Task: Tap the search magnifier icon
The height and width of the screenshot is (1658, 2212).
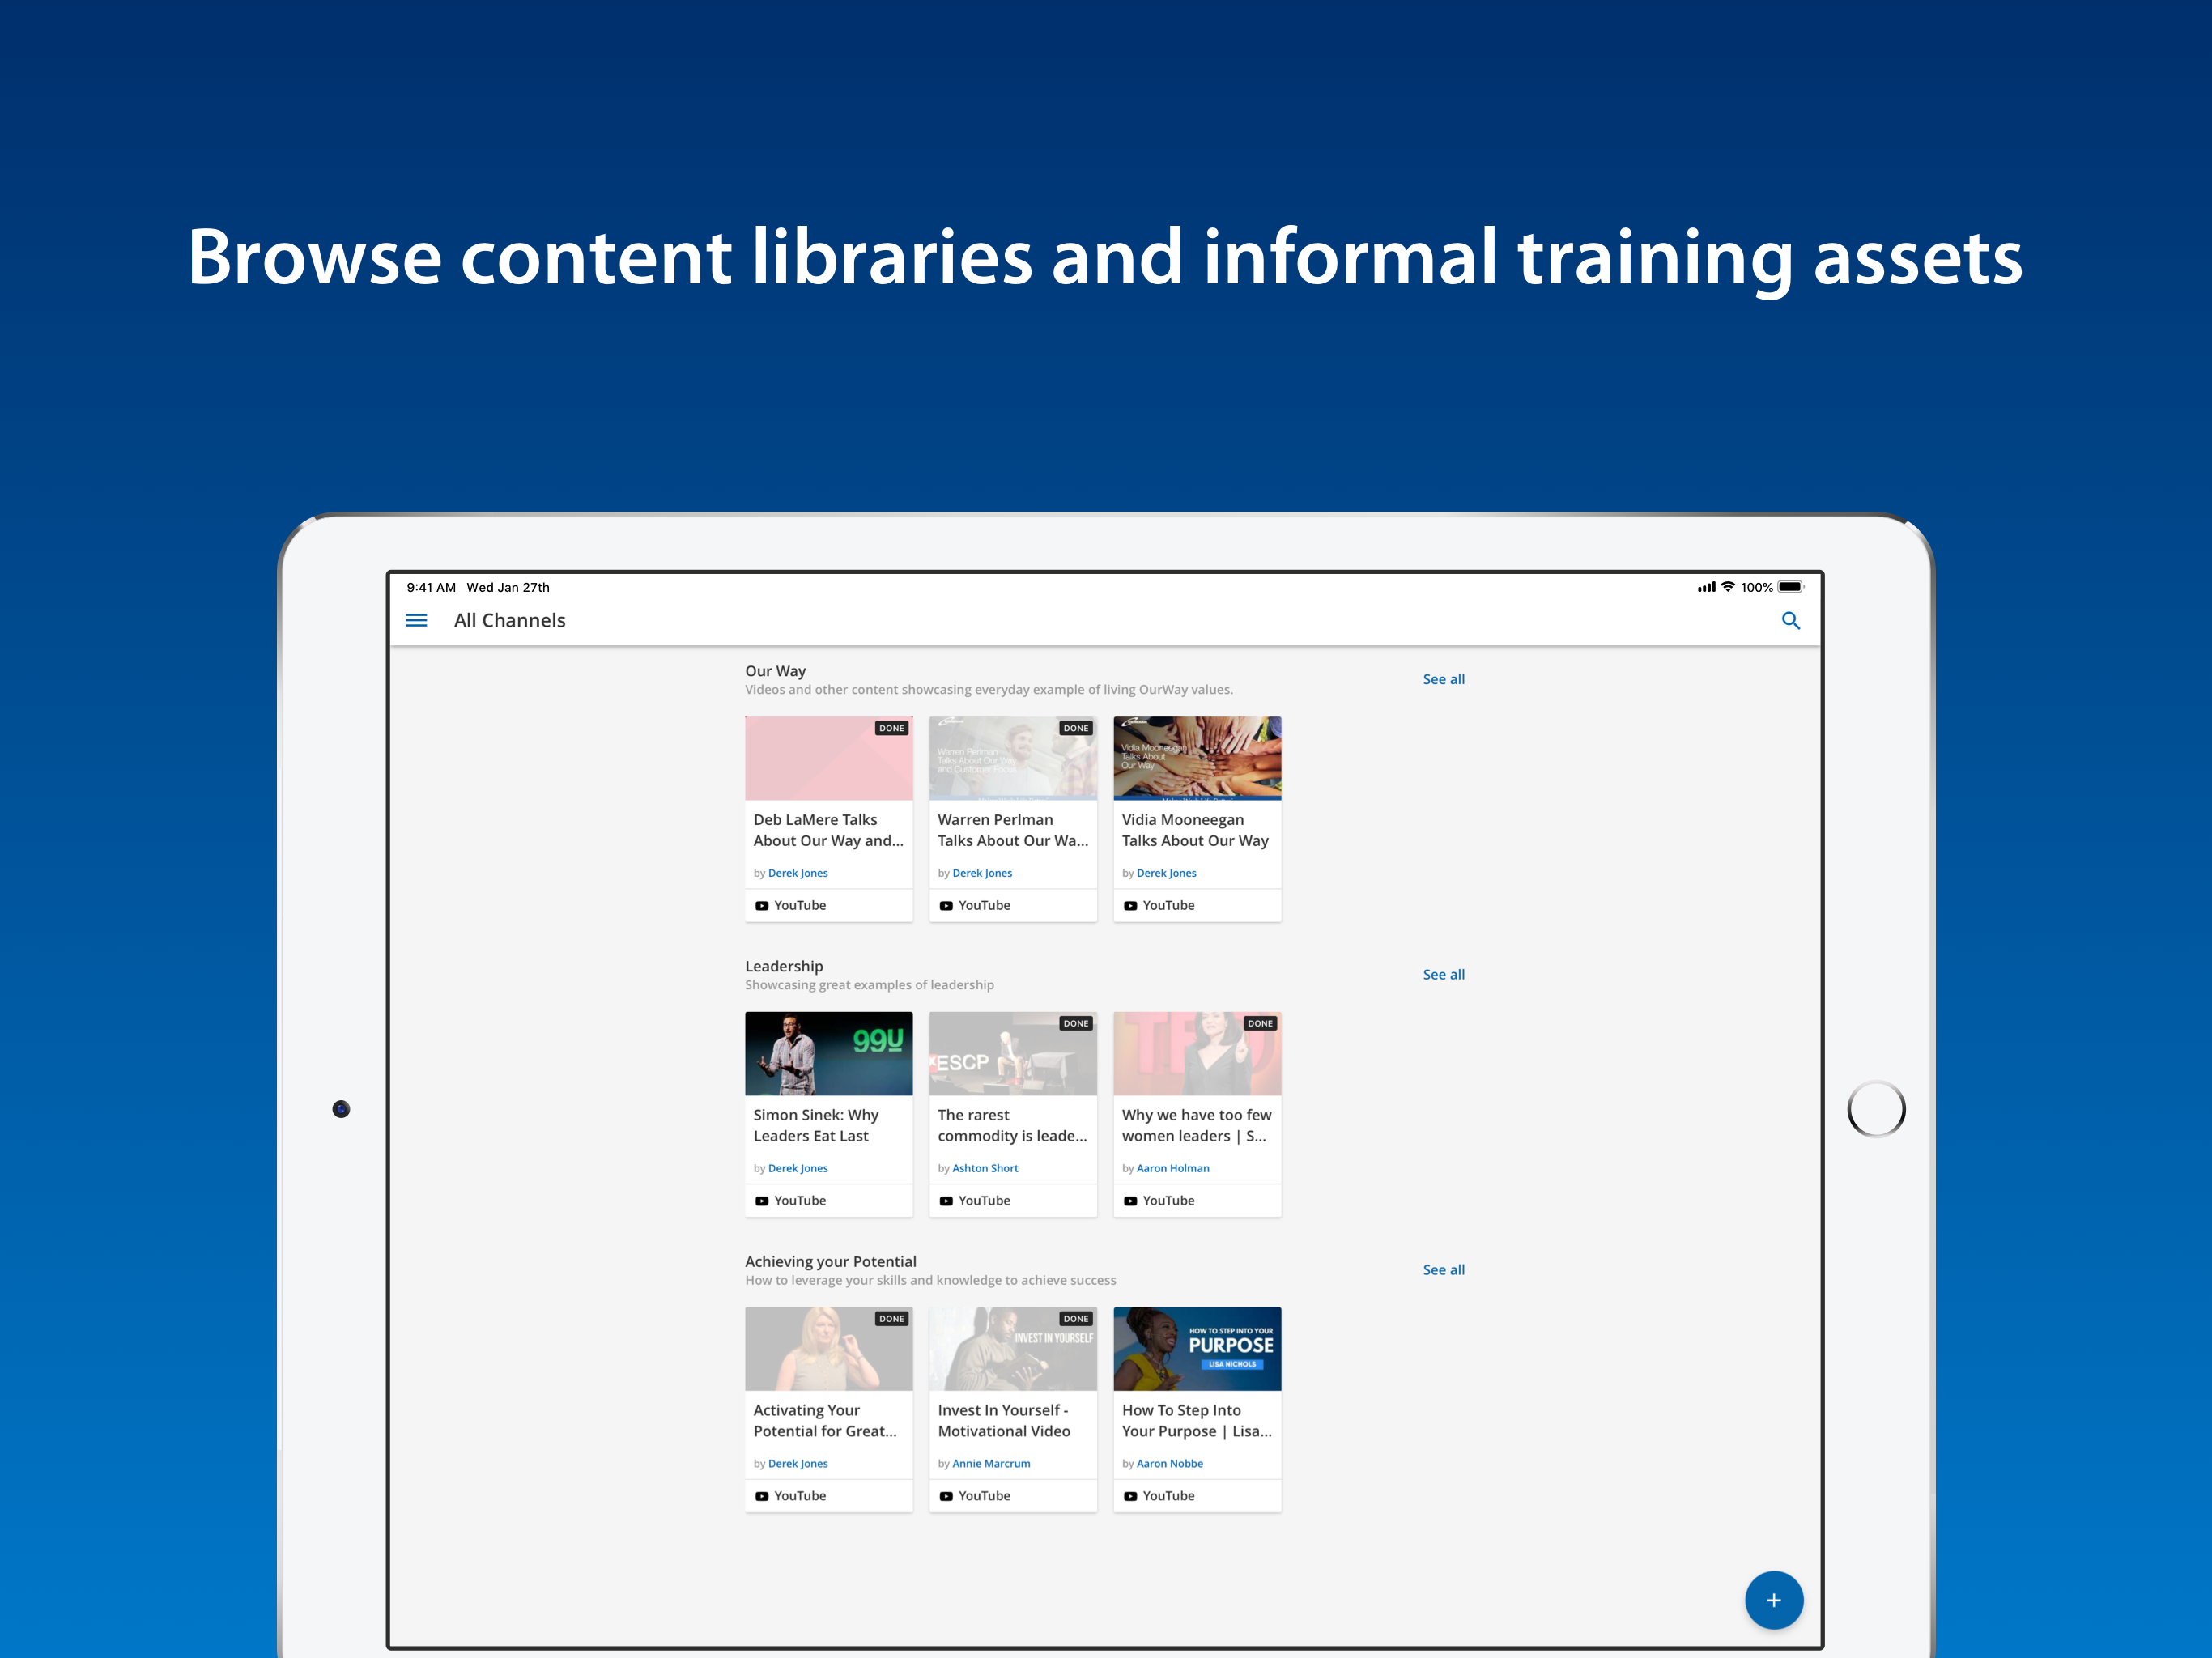Action: click(x=1790, y=620)
